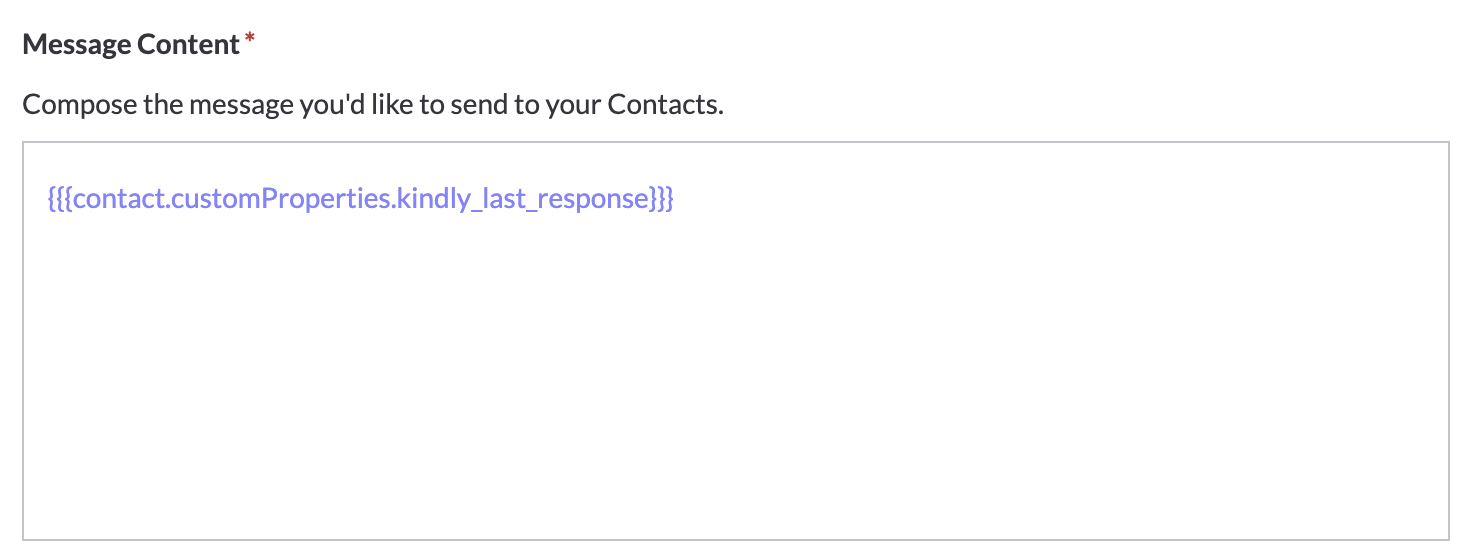Viewport: 1472px width, 560px height.
Task: Click the word "Compose" in the instructions
Action: point(79,104)
